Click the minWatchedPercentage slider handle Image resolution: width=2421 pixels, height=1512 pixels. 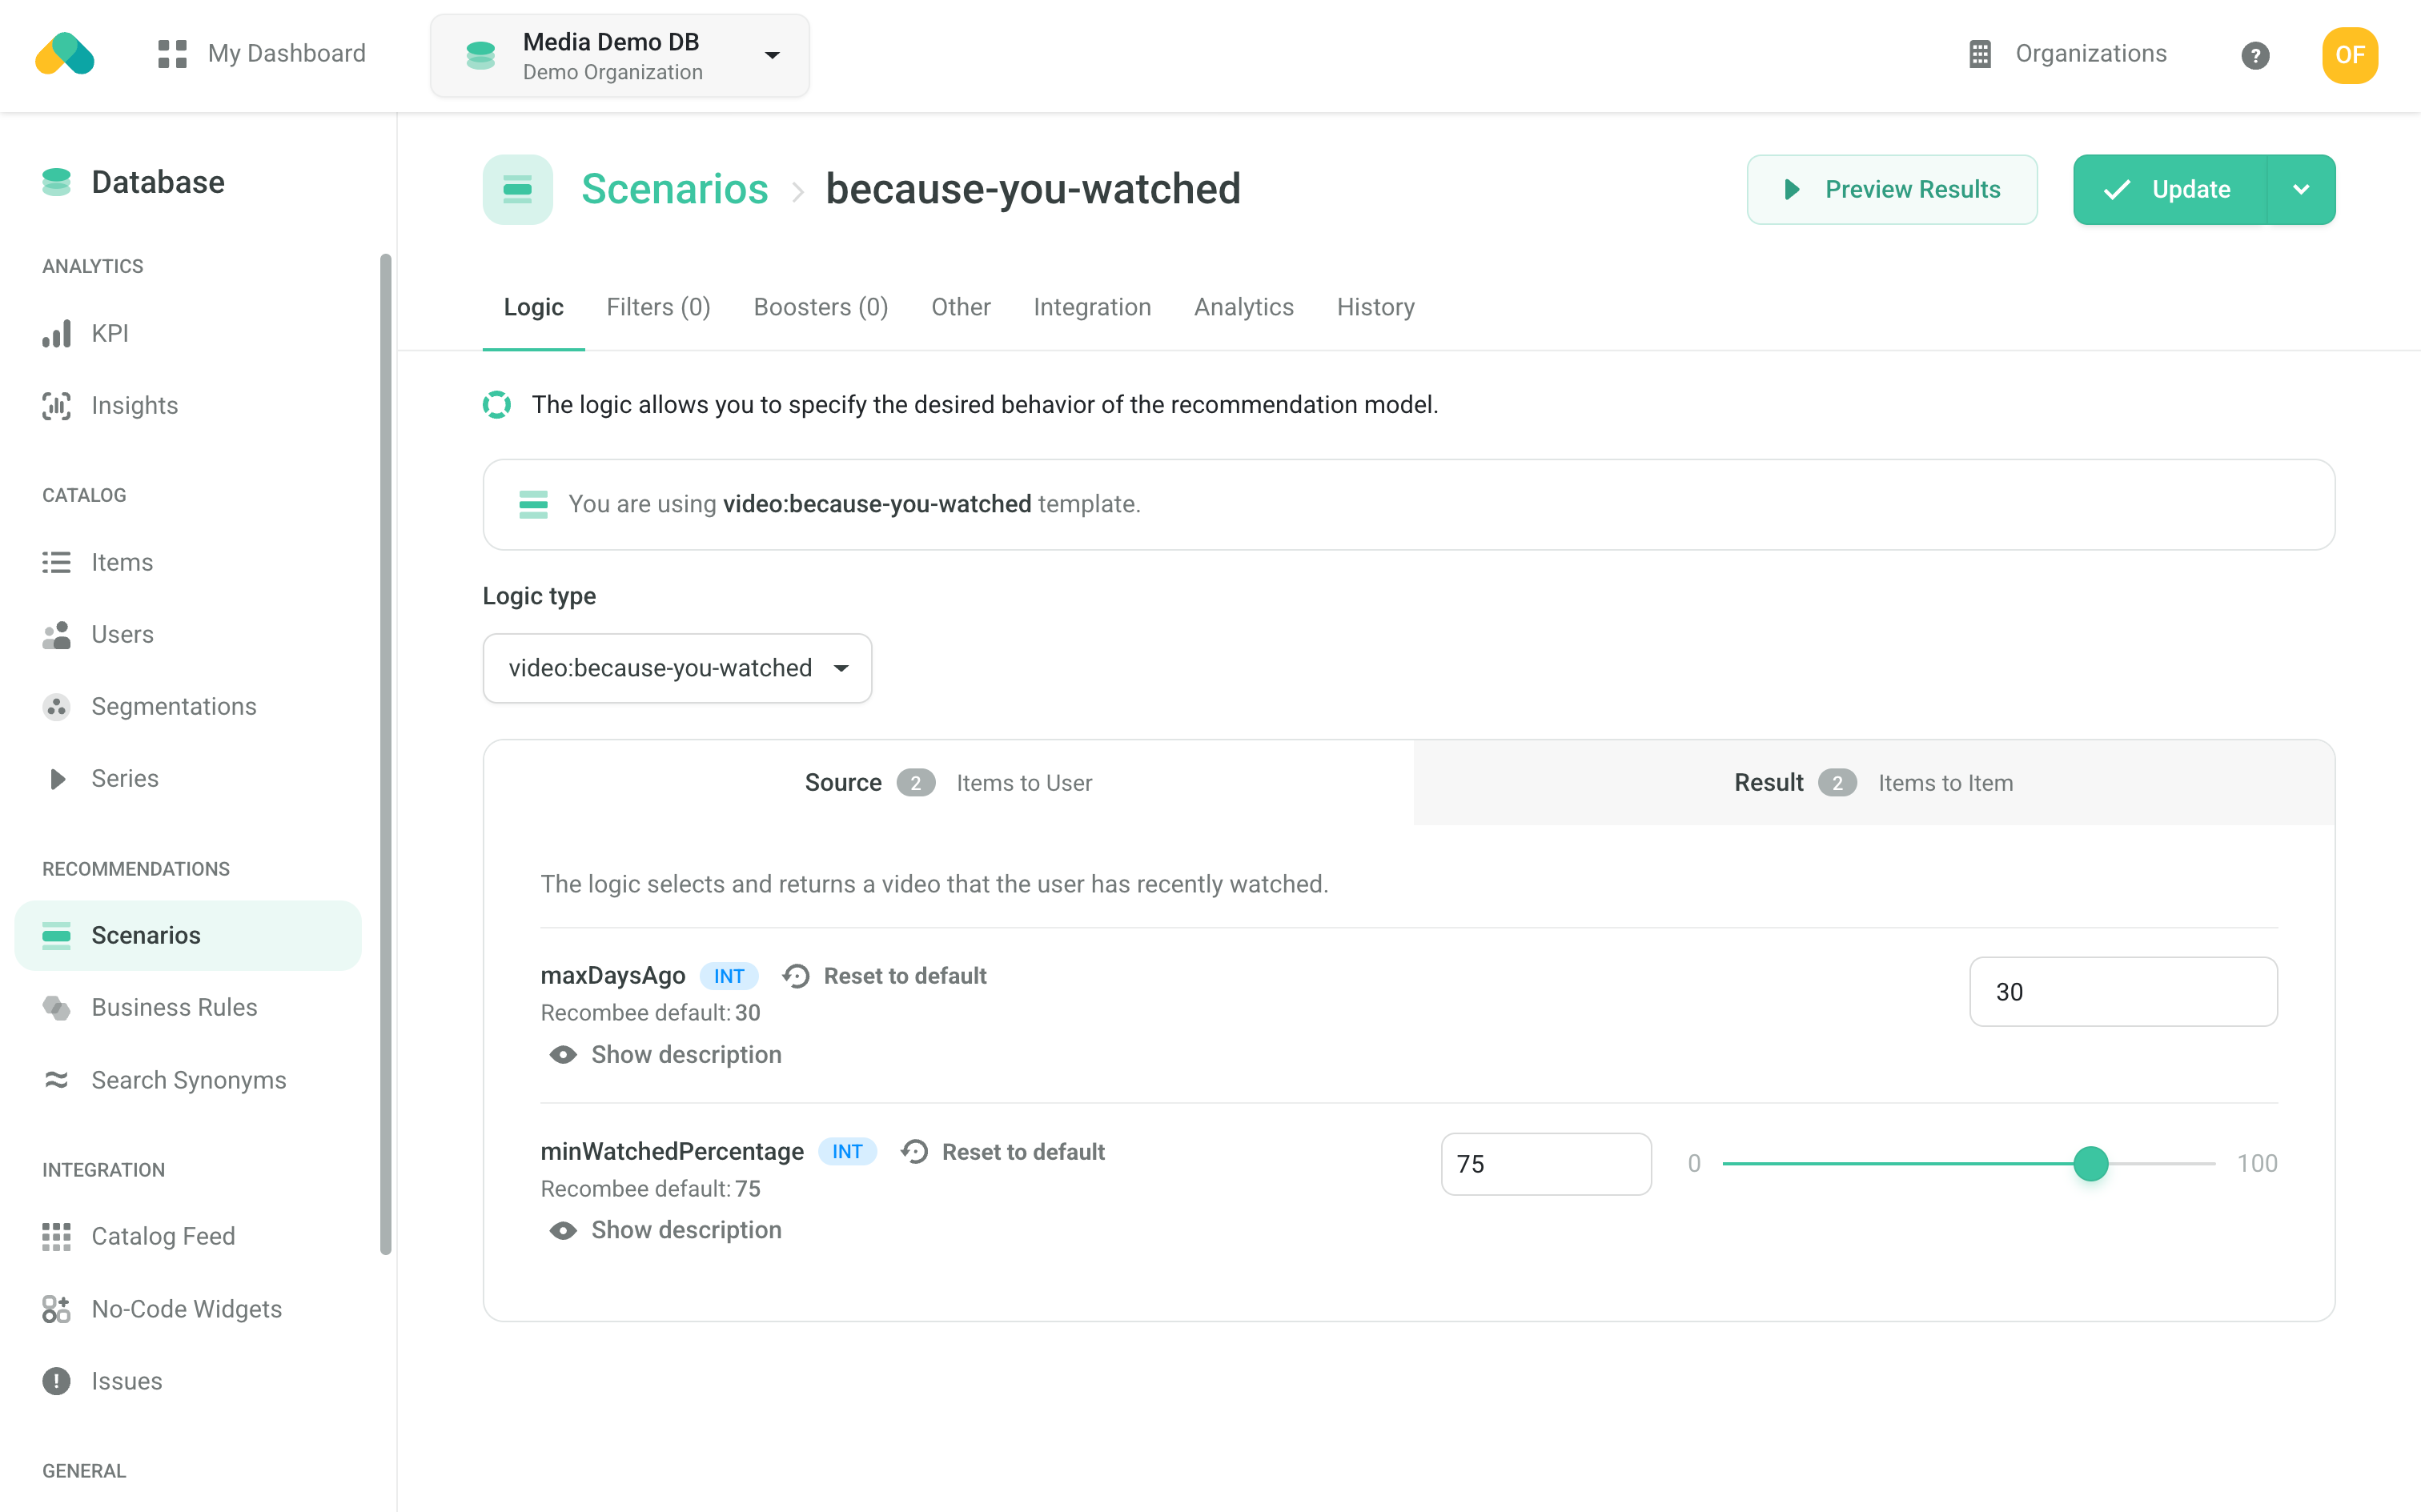coord(2090,1163)
